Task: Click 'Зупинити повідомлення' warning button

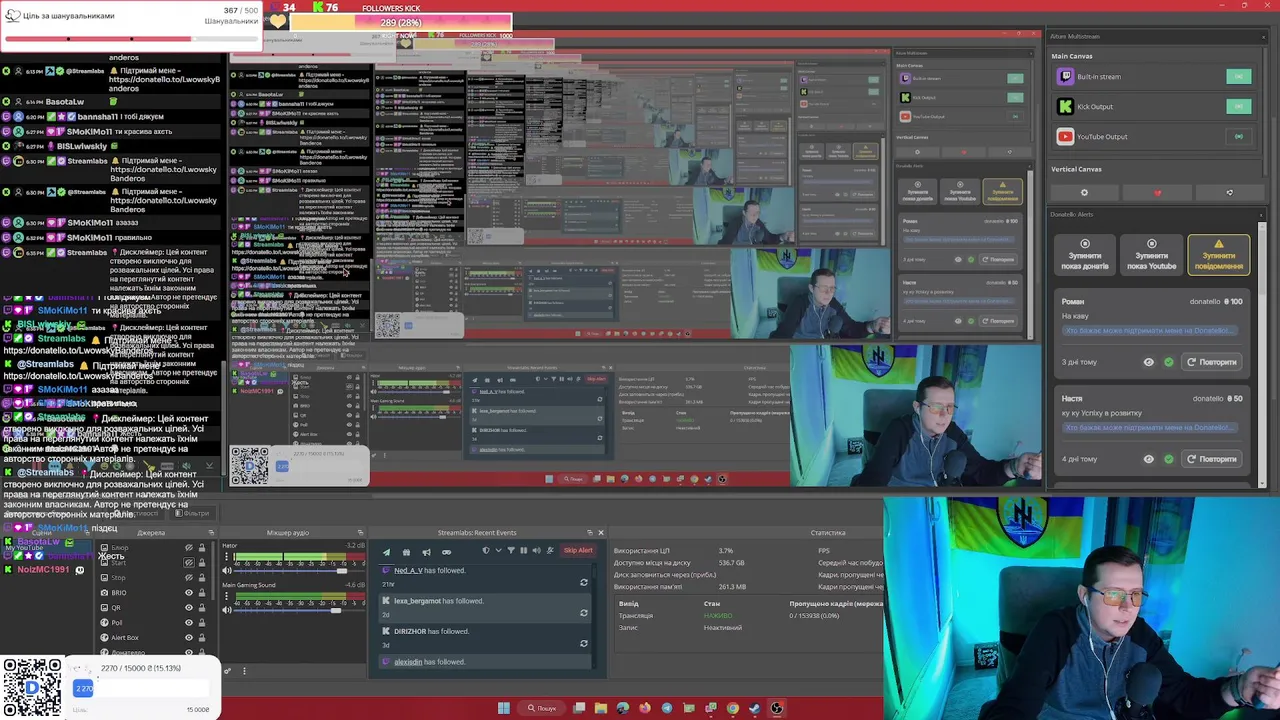Action: [x=1218, y=255]
